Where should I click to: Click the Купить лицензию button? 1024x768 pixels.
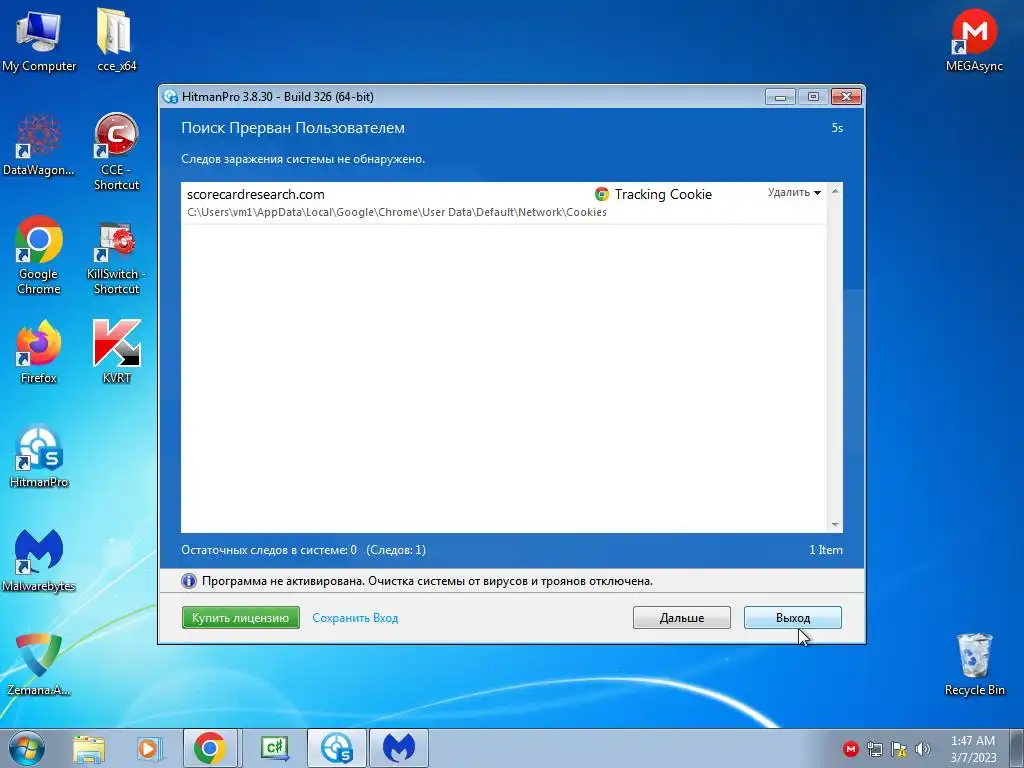coord(240,618)
